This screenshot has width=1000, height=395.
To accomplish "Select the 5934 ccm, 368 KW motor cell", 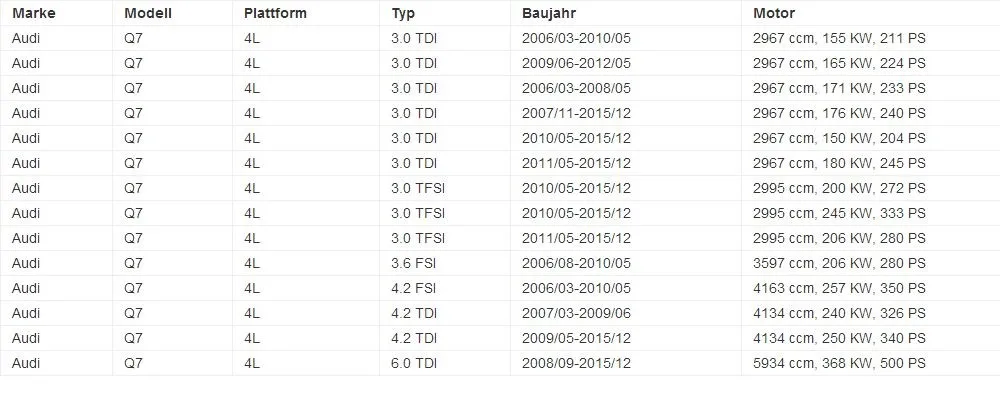I will tap(839, 363).
